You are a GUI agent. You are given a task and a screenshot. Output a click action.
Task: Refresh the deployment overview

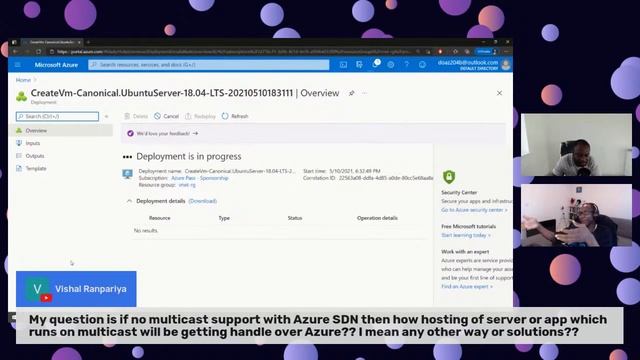235,116
